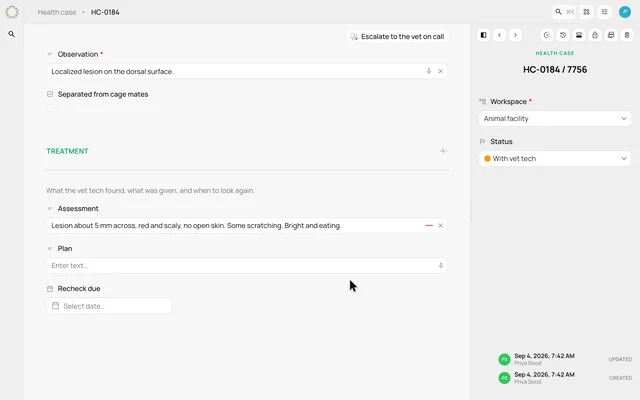Click the orange With vet tech status dot

coord(487,159)
